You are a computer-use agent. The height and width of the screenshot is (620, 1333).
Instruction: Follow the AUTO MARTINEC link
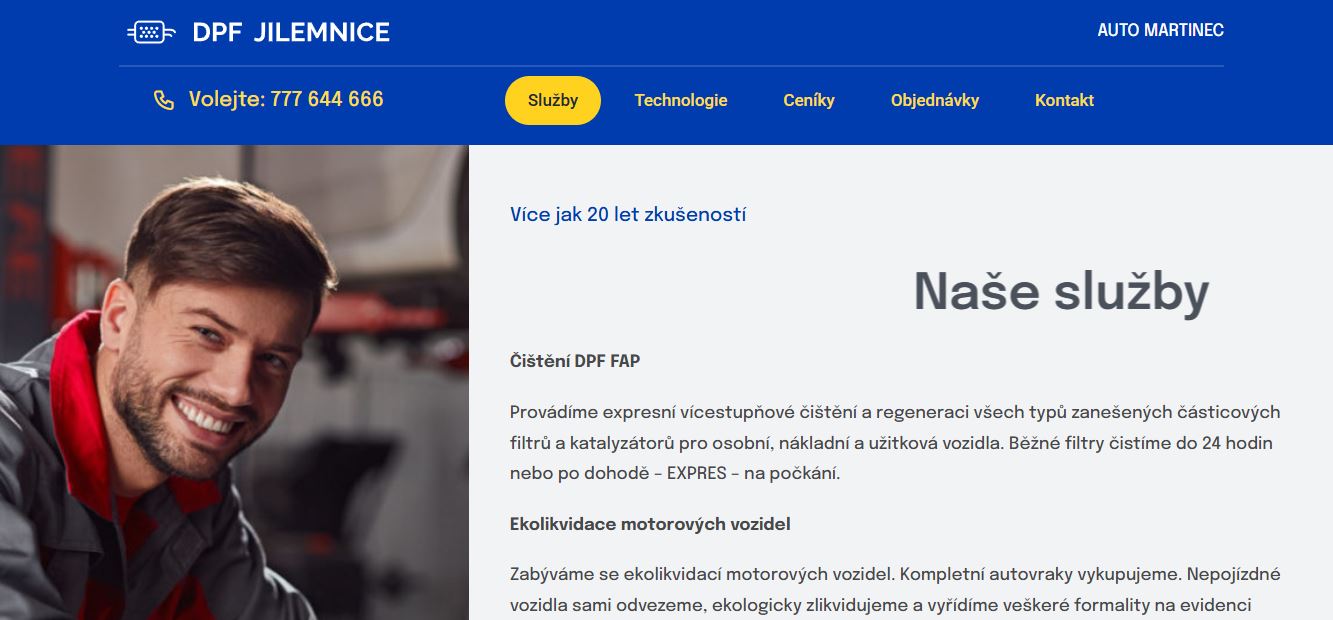coord(1160,30)
